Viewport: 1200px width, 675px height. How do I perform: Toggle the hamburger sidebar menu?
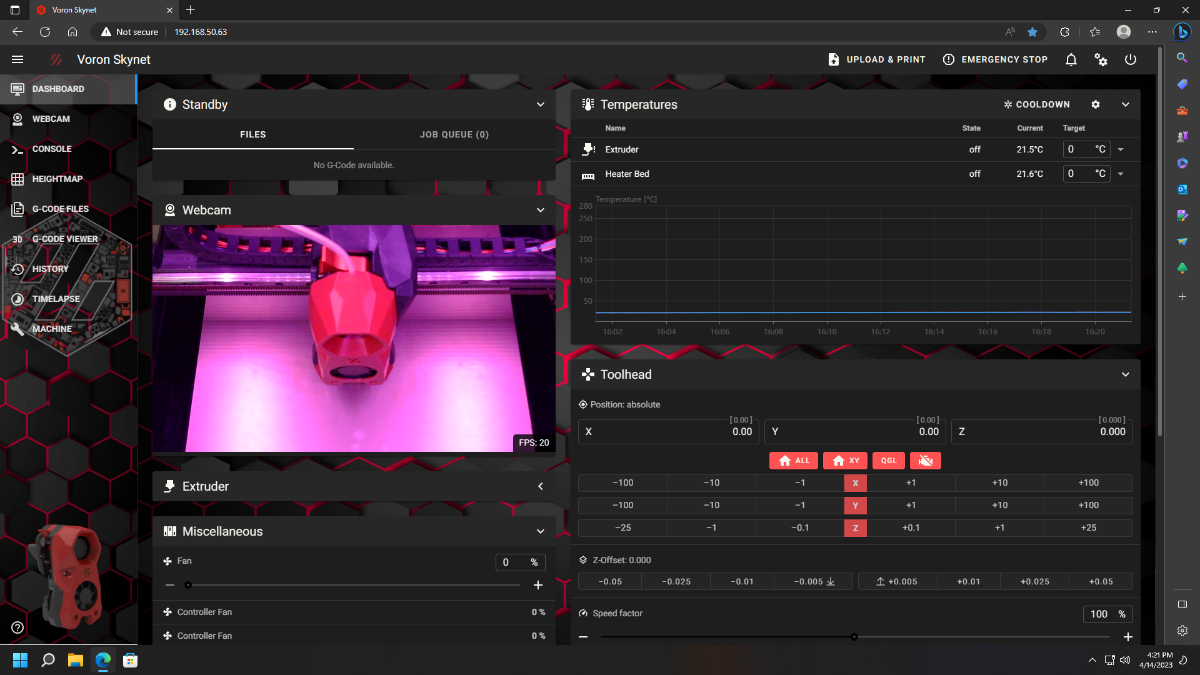(x=17, y=60)
